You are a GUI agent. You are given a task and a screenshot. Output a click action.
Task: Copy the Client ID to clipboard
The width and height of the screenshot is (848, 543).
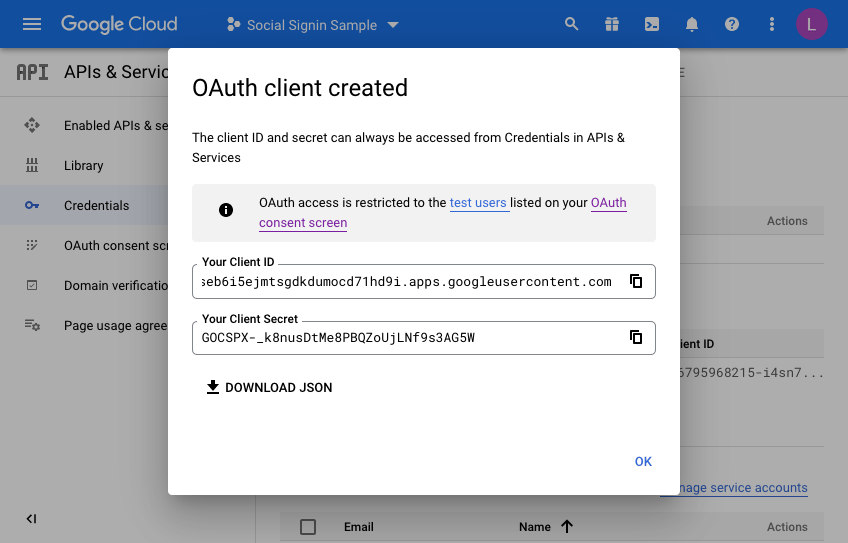point(636,281)
